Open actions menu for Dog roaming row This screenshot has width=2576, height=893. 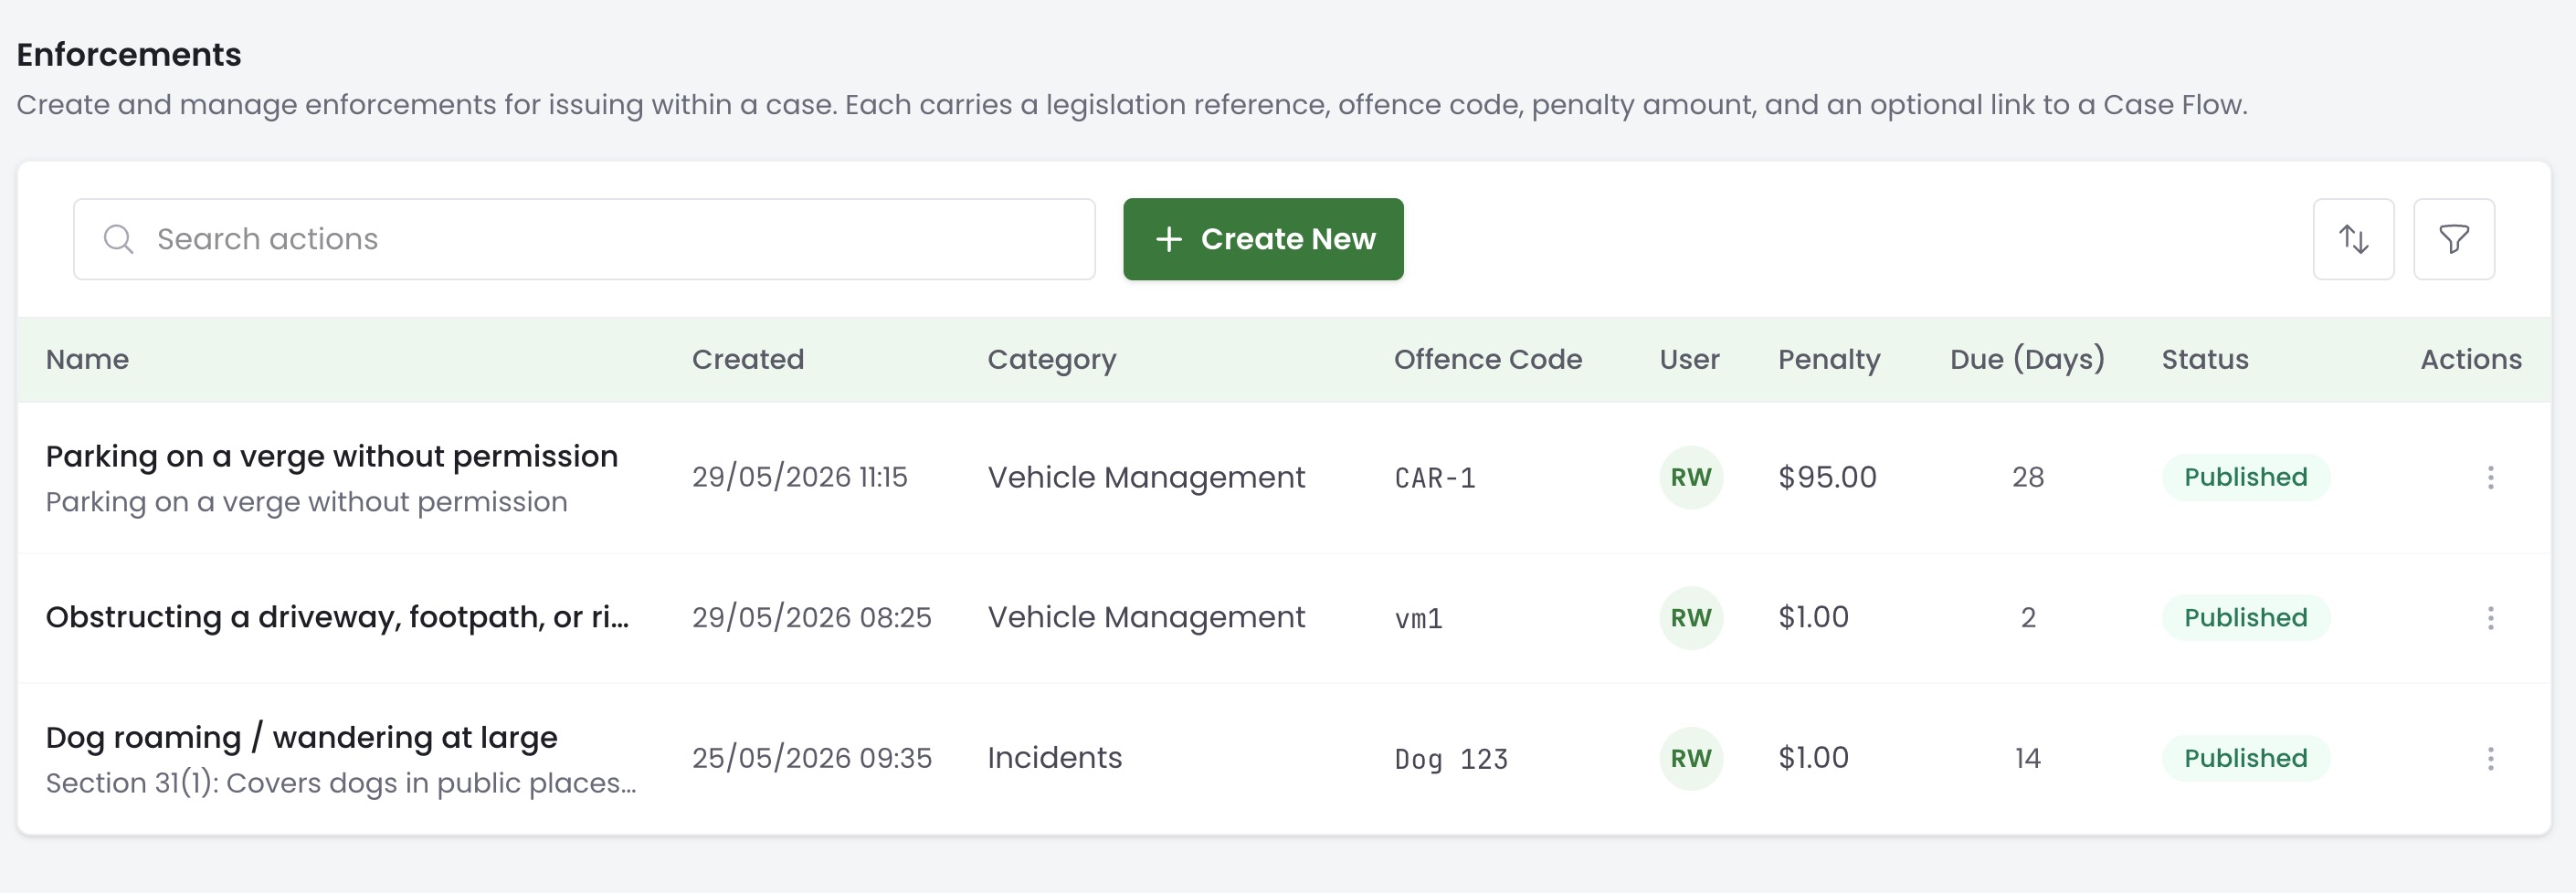point(2490,758)
